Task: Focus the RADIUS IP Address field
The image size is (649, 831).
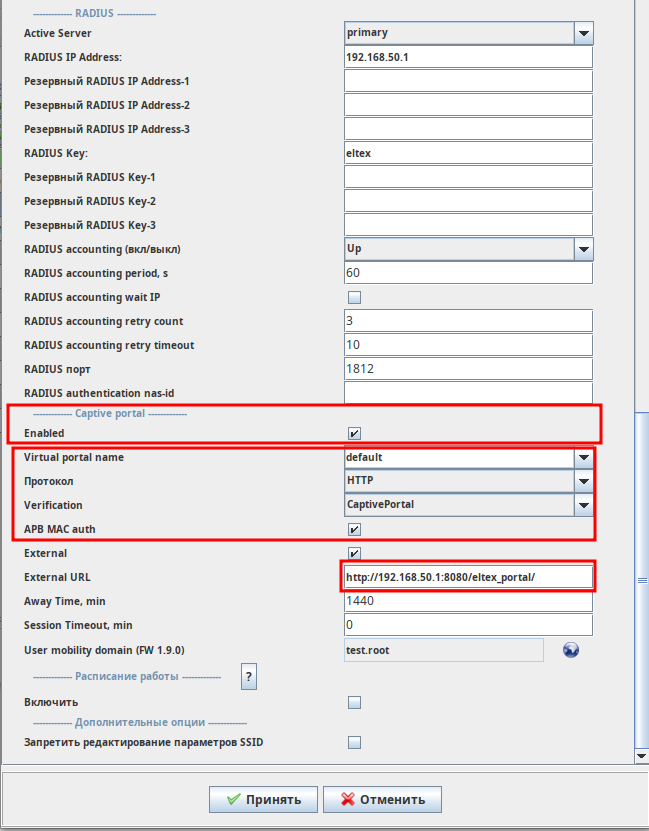Action: [468, 57]
